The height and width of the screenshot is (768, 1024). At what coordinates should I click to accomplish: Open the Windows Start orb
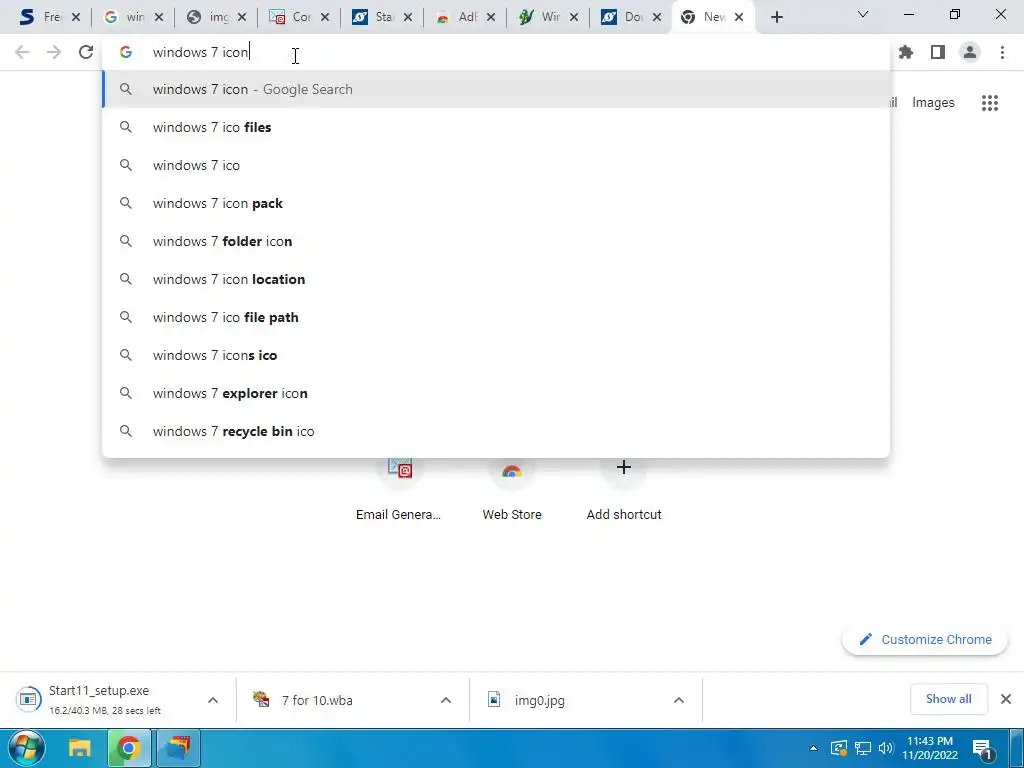pos(26,748)
